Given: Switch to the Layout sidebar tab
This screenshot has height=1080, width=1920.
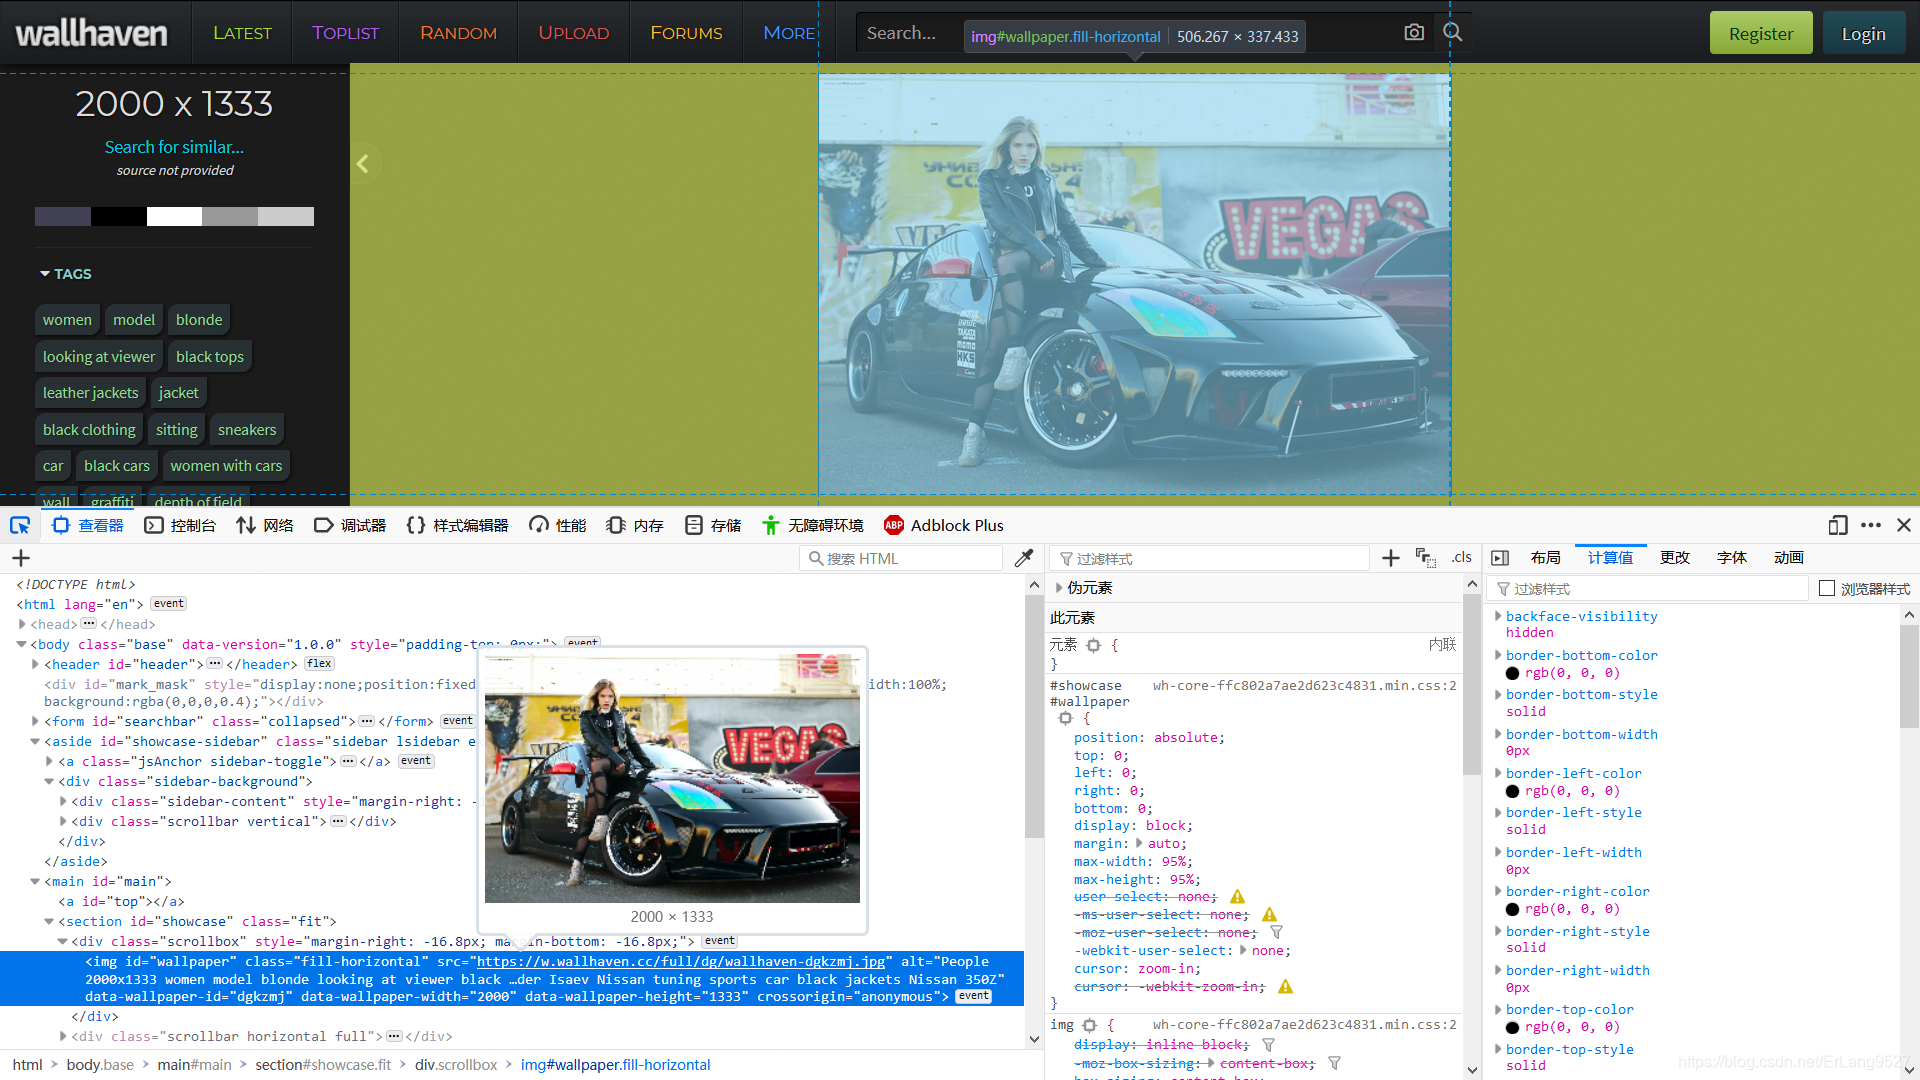Looking at the screenshot, I should [1545, 558].
